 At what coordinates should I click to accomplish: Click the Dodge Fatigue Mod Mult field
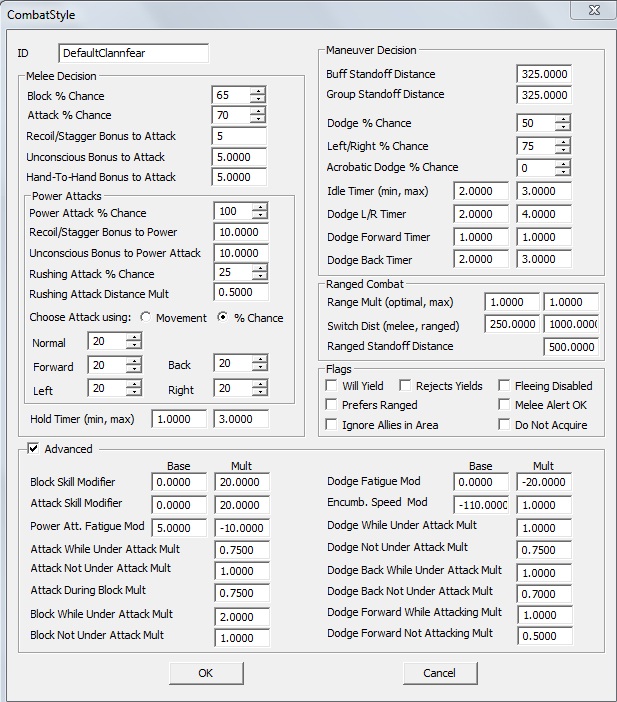[544, 482]
